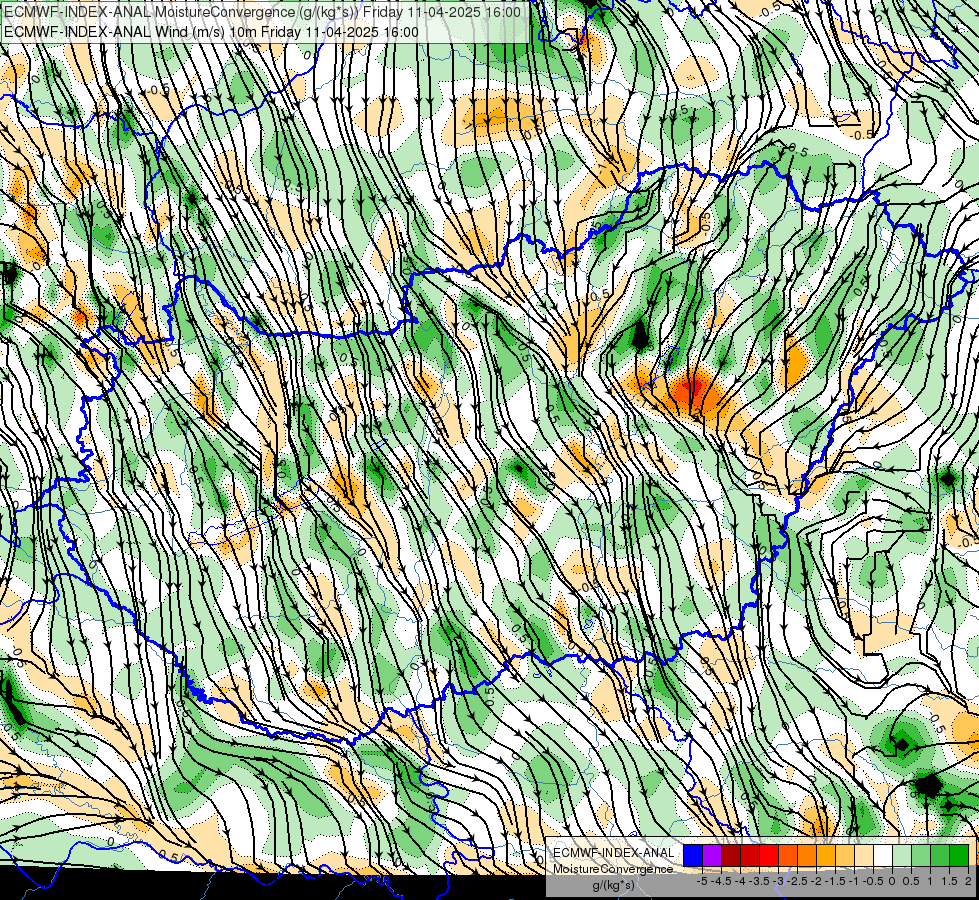This screenshot has width=979, height=900.
Task: Click the legend label 'ECMWF-INDEX-ANAL'
Action: click(614, 853)
